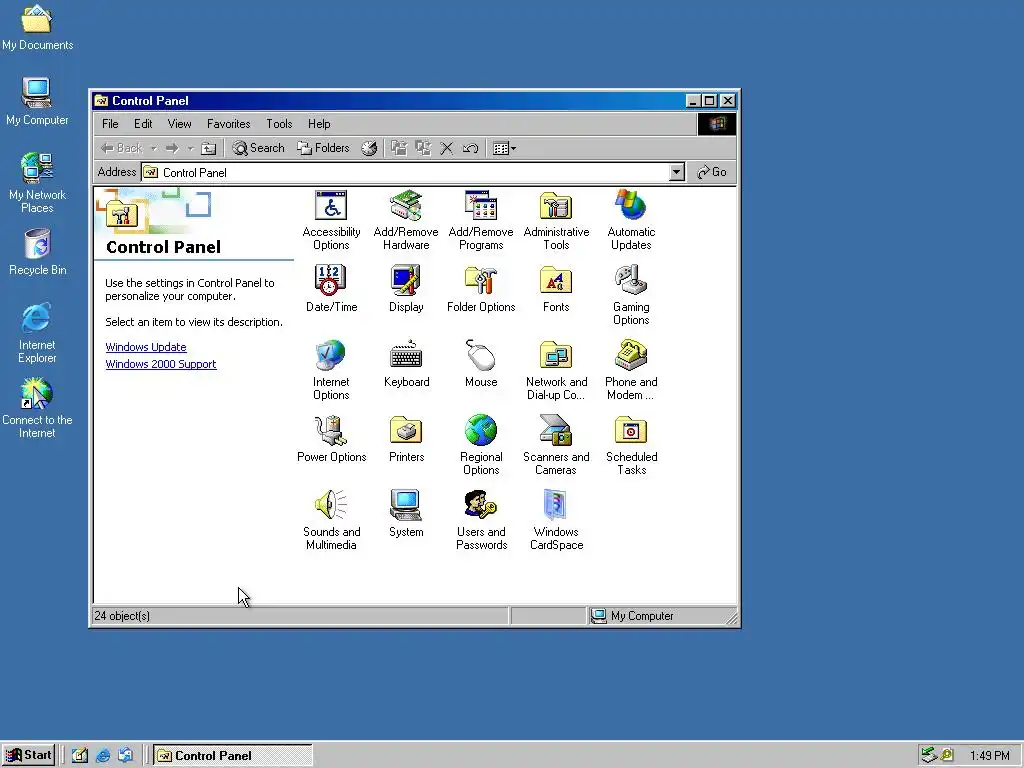Select Phone and Modem icon
Image resolution: width=1024 pixels, height=768 pixels.
pos(631,370)
